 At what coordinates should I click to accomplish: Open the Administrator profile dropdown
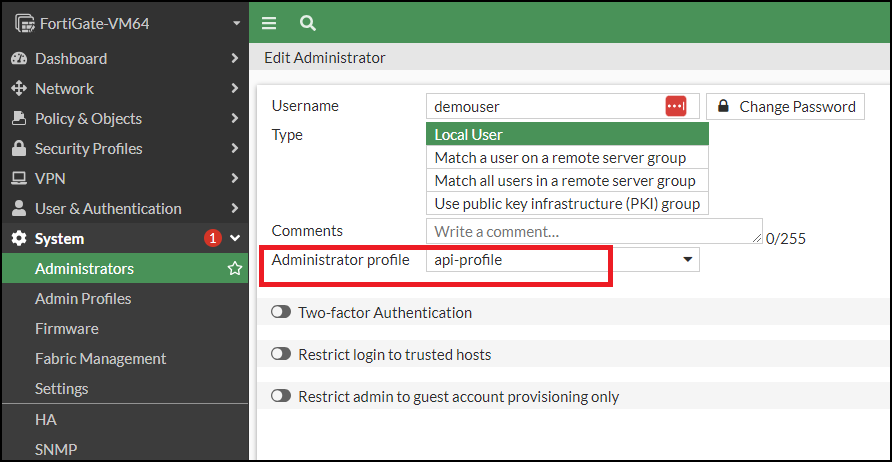(x=562, y=260)
